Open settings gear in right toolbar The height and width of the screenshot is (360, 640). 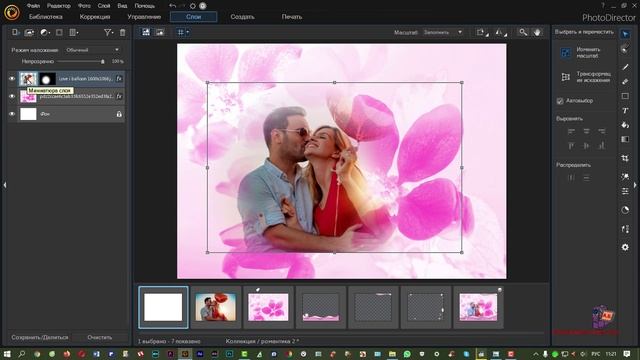pos(625,247)
